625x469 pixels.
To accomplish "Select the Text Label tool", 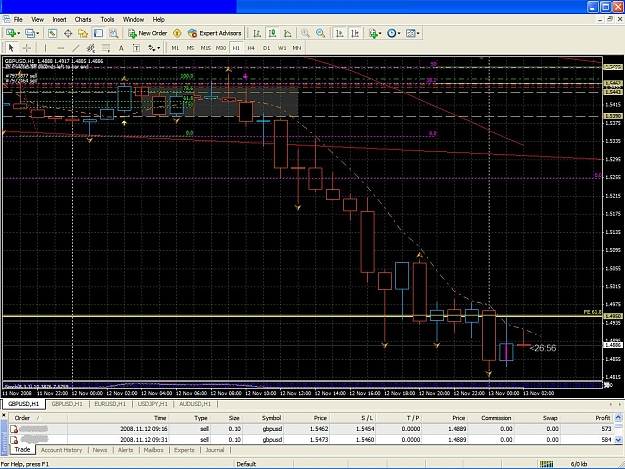I will point(136,48).
